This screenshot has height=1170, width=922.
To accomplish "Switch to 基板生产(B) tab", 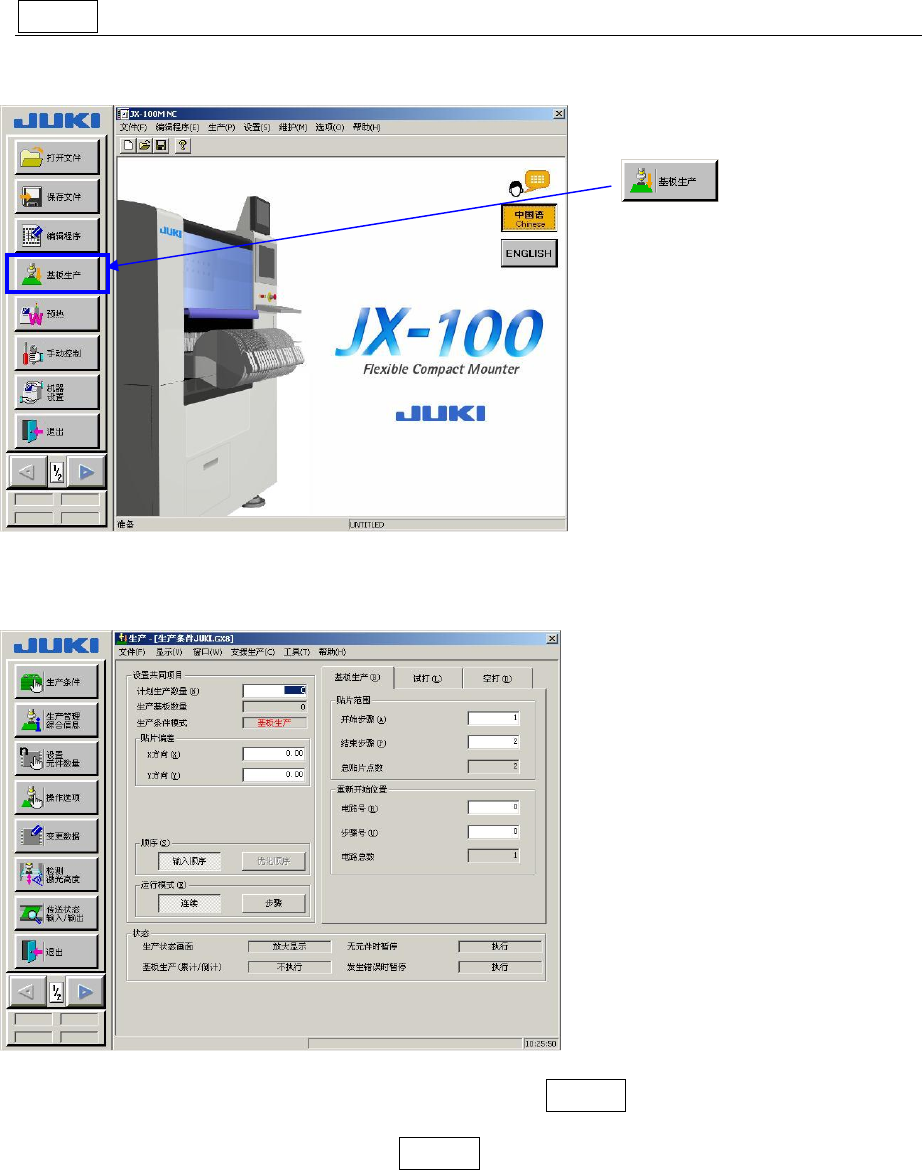I will click(357, 678).
